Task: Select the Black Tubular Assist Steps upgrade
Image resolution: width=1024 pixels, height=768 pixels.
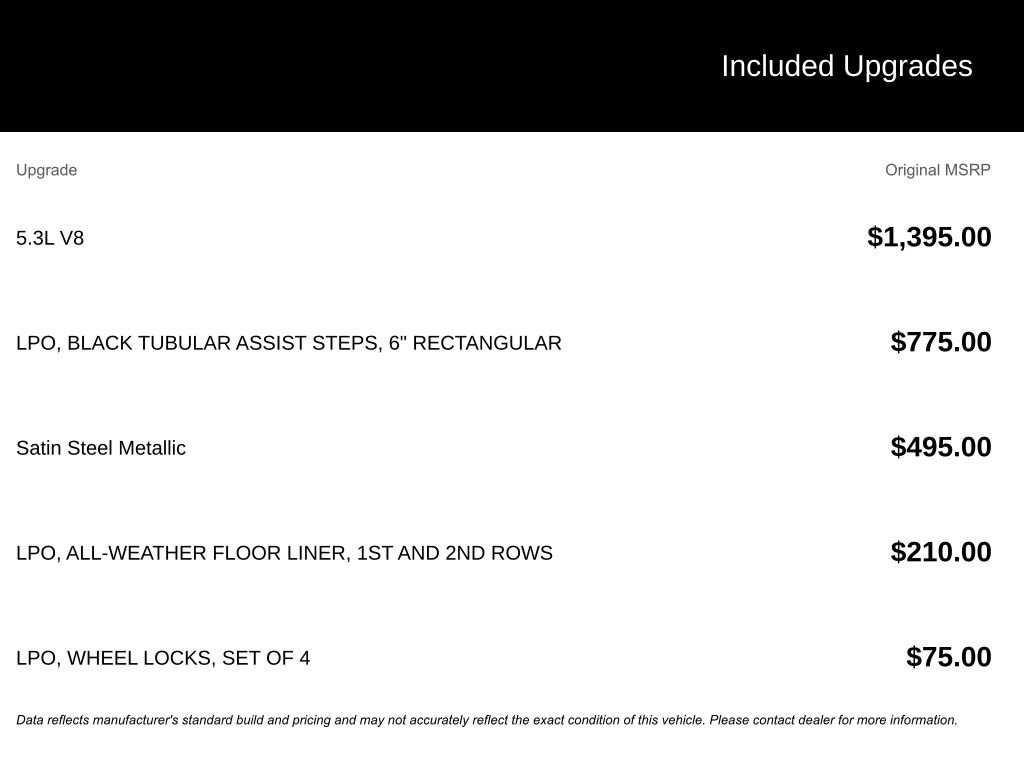Action: [x=288, y=343]
